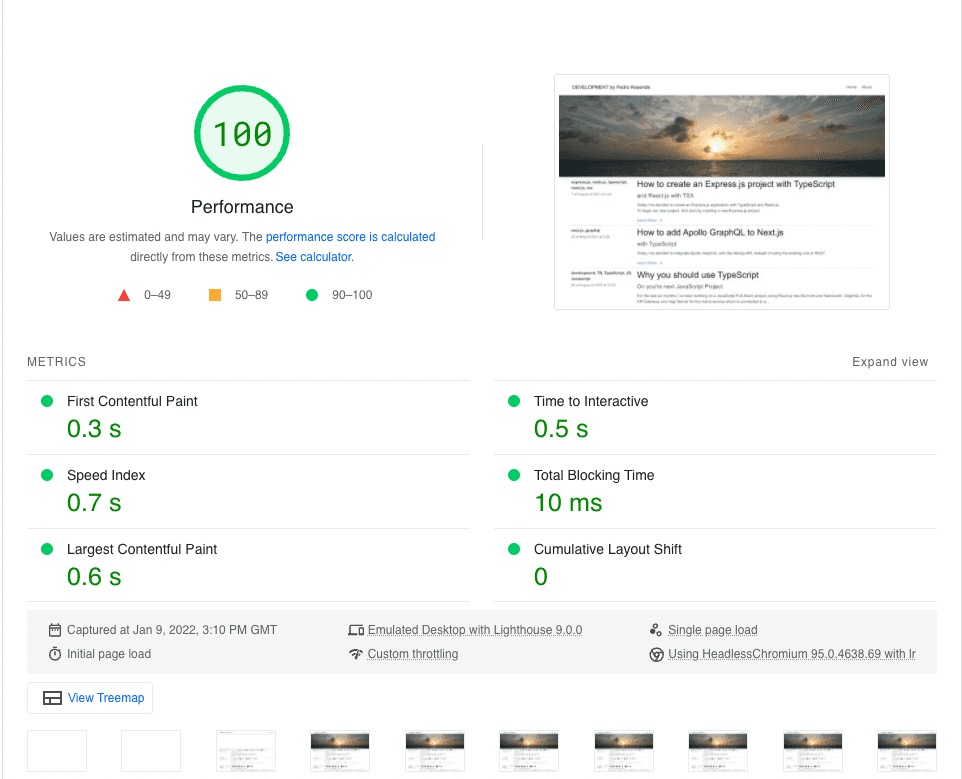
Task: Click the throttling icon beside Custom throttling
Action: click(x=357, y=654)
